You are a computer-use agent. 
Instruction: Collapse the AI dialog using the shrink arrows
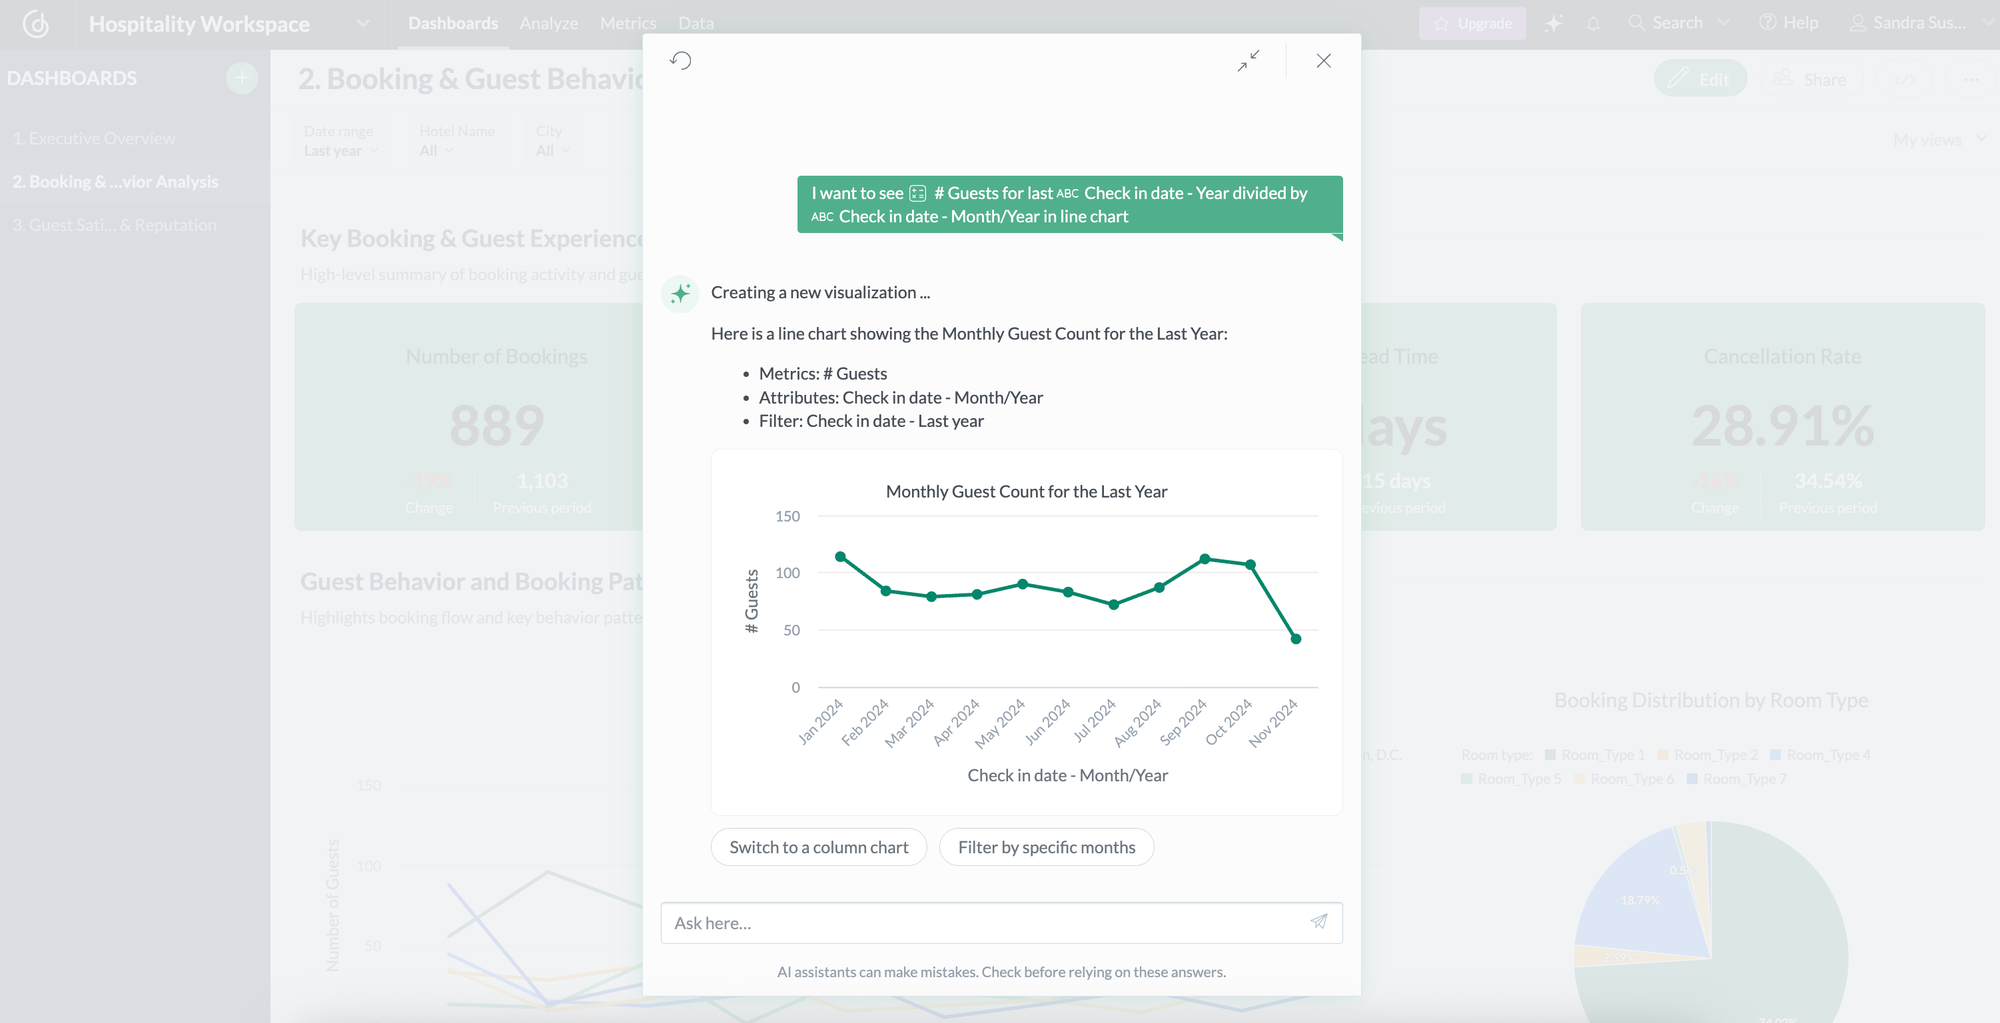1249,61
